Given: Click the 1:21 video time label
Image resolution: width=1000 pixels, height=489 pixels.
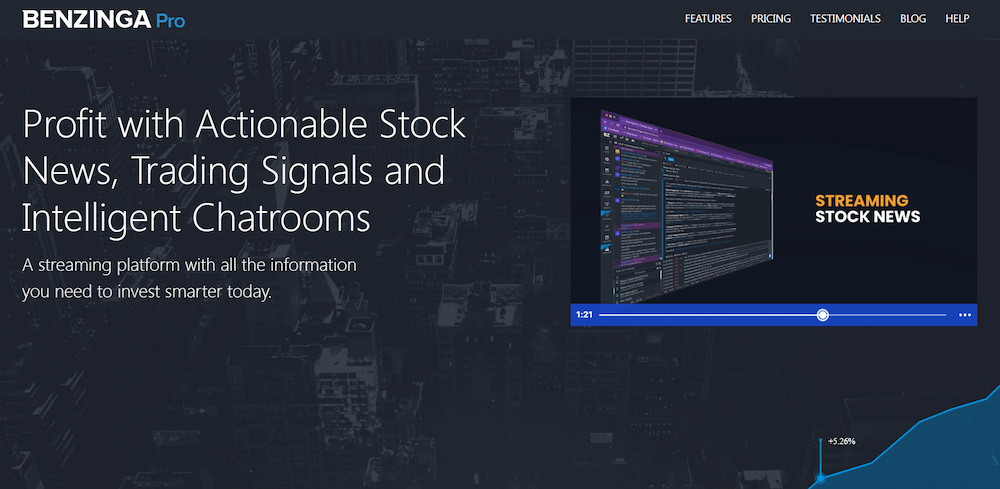Looking at the screenshot, I should click(x=584, y=315).
